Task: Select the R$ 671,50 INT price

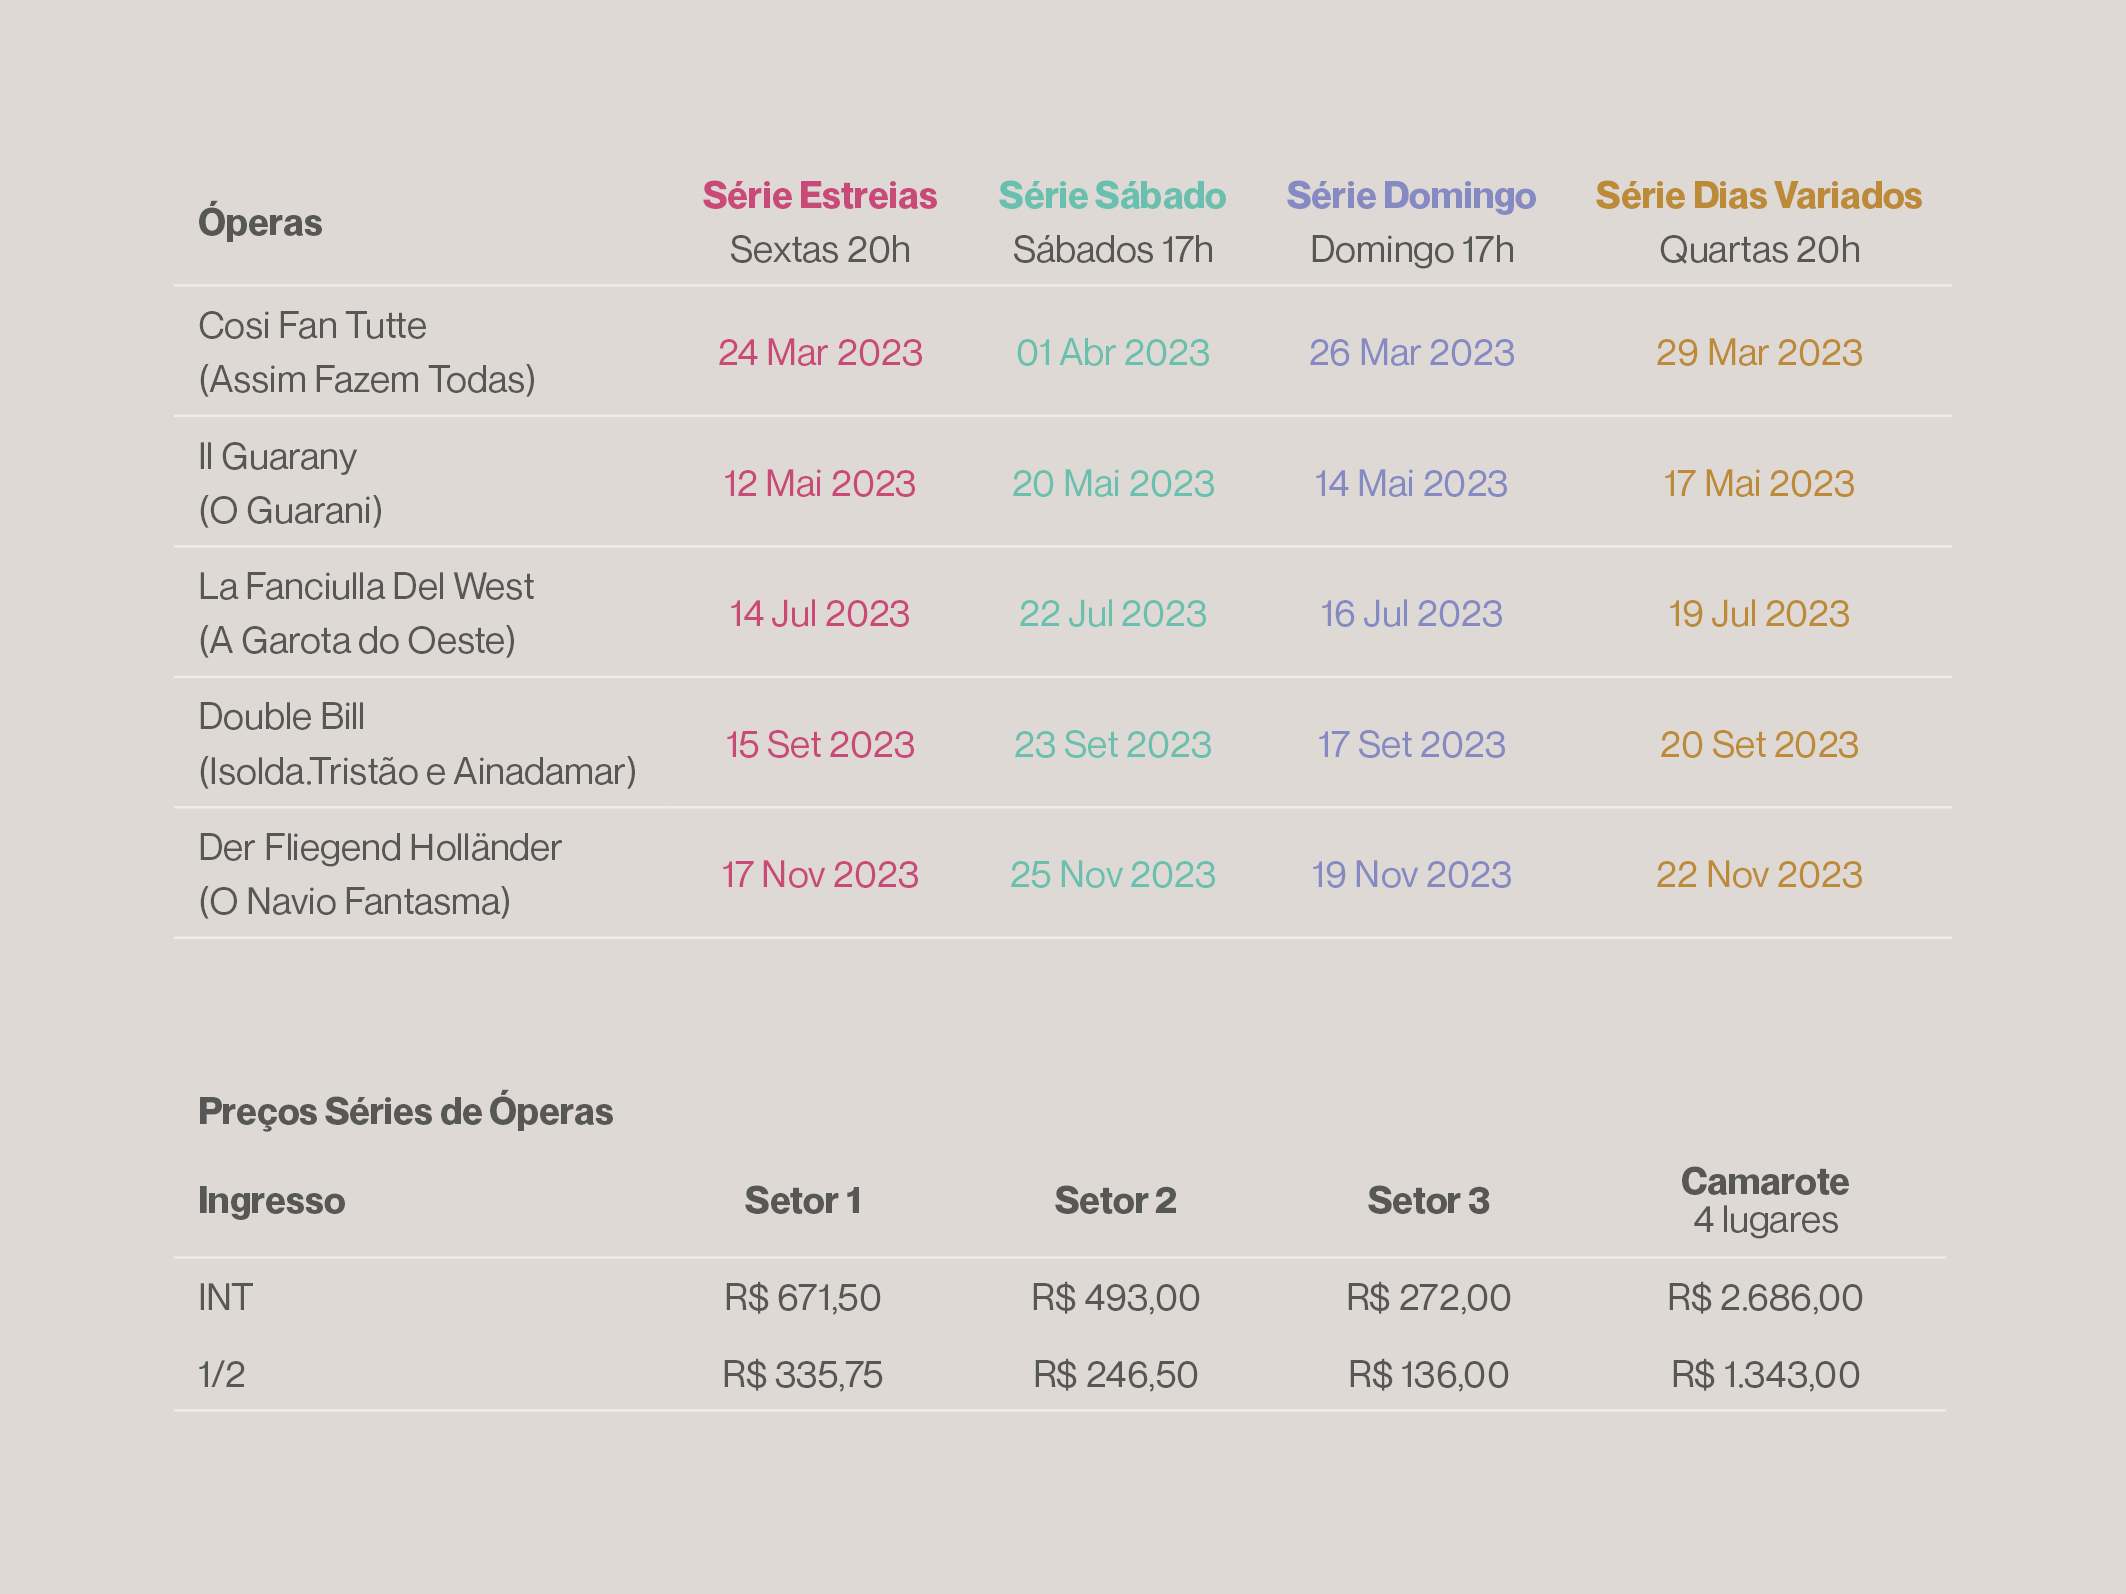Action: tap(802, 1298)
